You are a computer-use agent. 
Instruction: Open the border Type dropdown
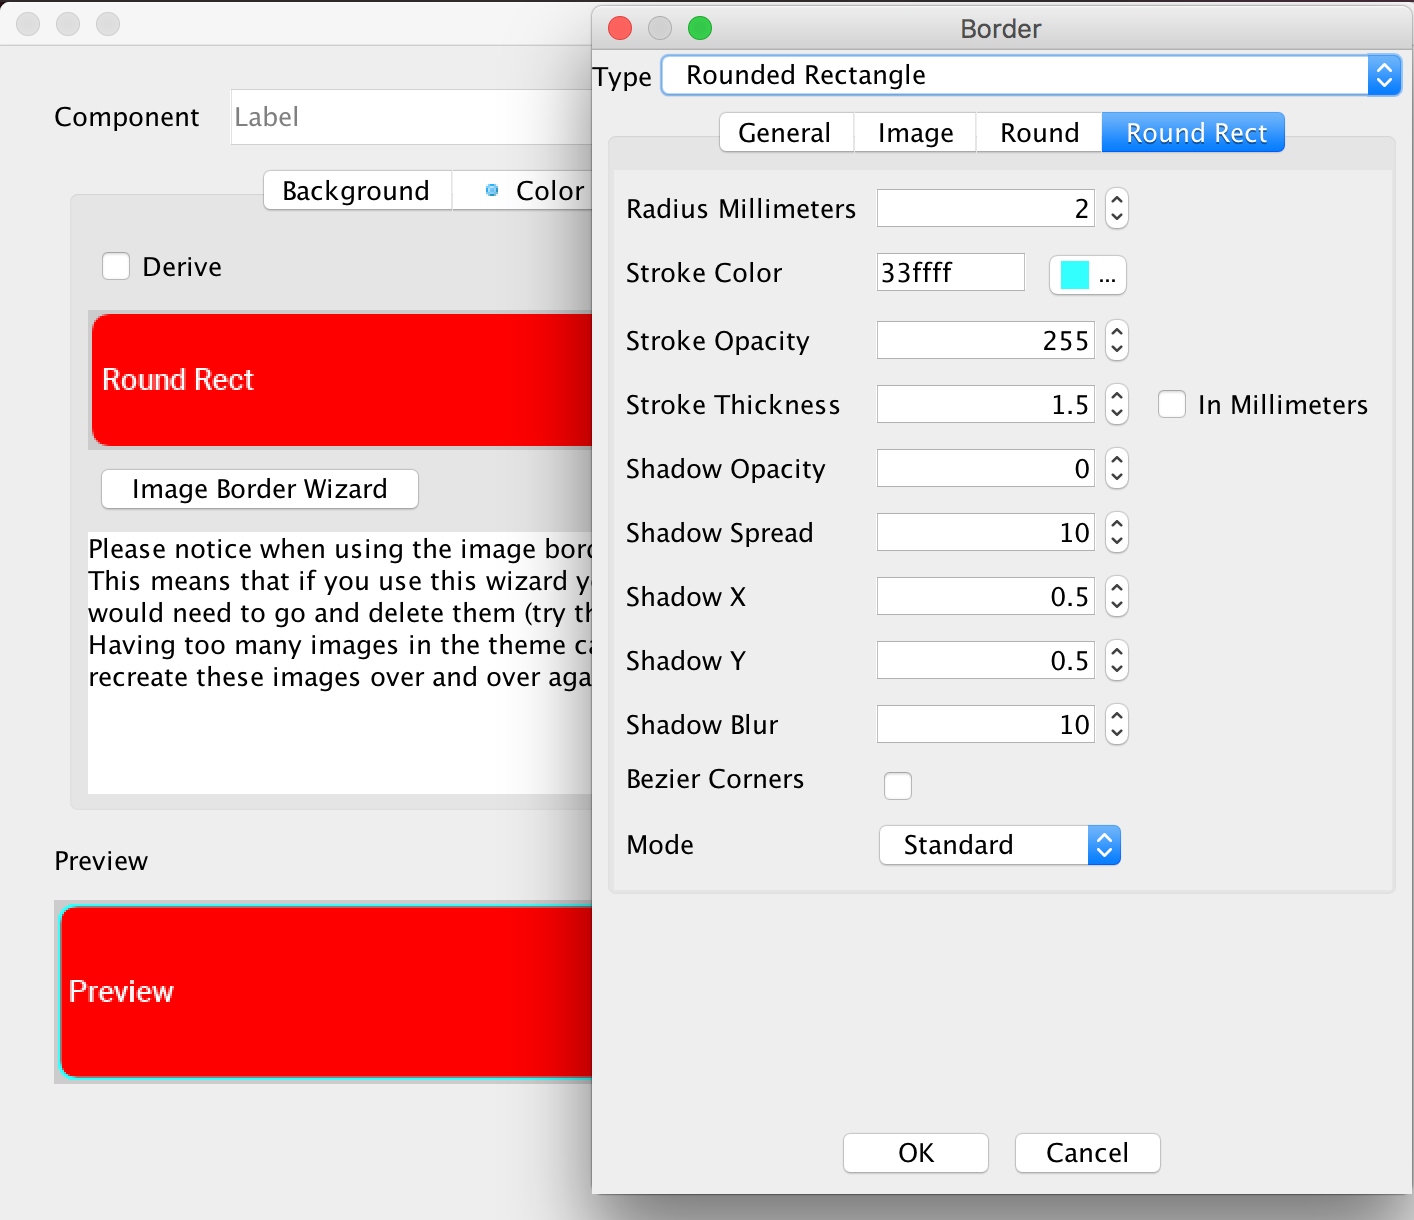pos(1030,75)
